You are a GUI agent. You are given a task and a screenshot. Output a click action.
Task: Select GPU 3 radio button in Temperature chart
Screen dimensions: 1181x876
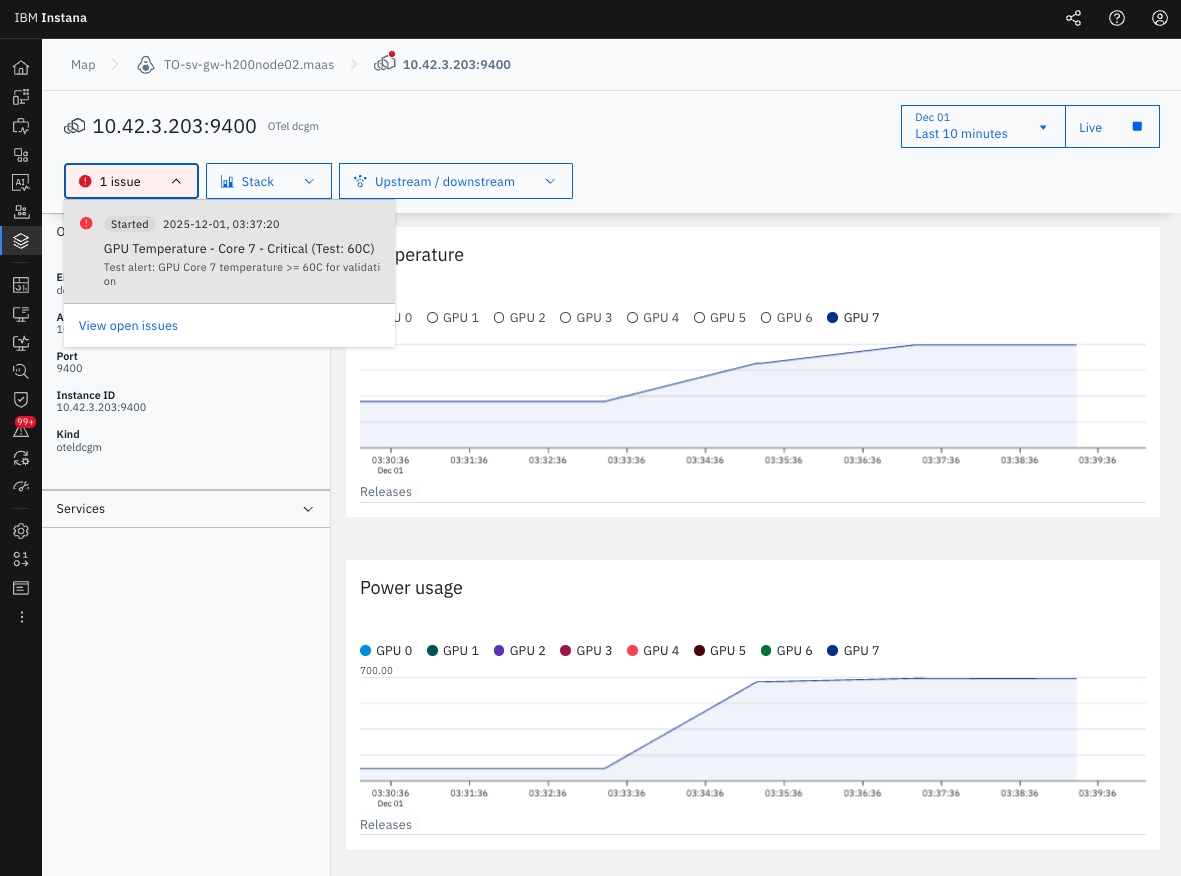coord(566,317)
